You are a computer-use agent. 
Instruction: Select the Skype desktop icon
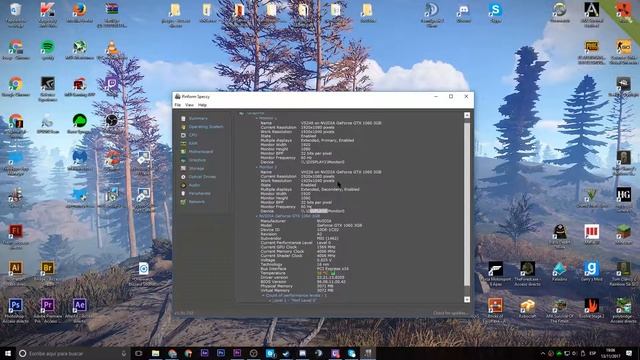pos(496,13)
